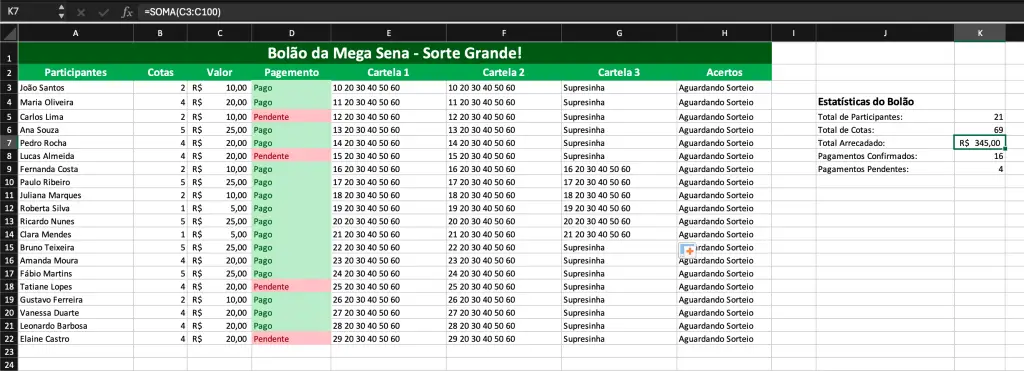Click Cartela 2 cell '21 20 30 40 50 60'
This screenshot has width=1024, height=371.
(x=504, y=234)
